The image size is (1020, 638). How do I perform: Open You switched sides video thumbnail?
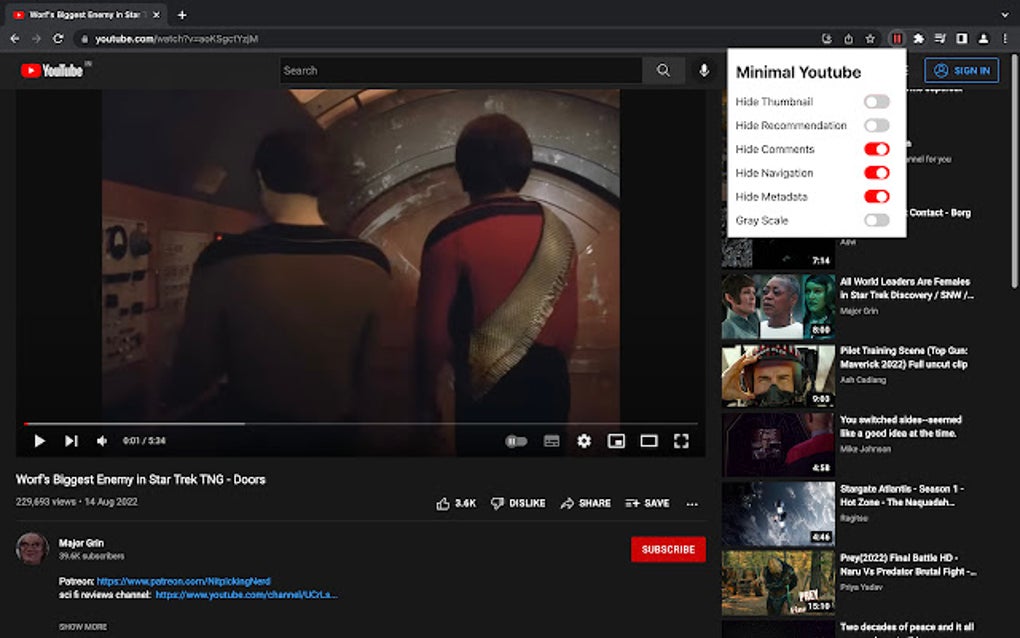click(777, 445)
